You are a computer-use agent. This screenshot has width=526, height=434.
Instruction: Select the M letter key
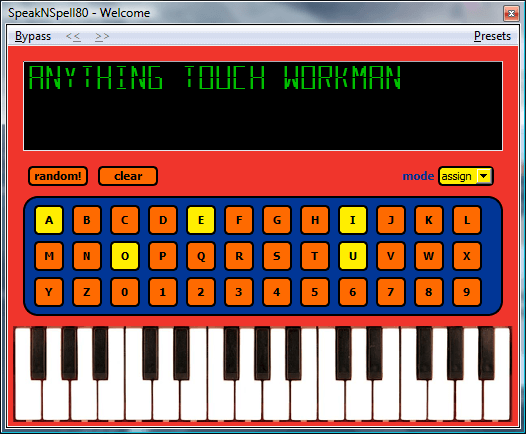pyautogui.click(x=49, y=256)
